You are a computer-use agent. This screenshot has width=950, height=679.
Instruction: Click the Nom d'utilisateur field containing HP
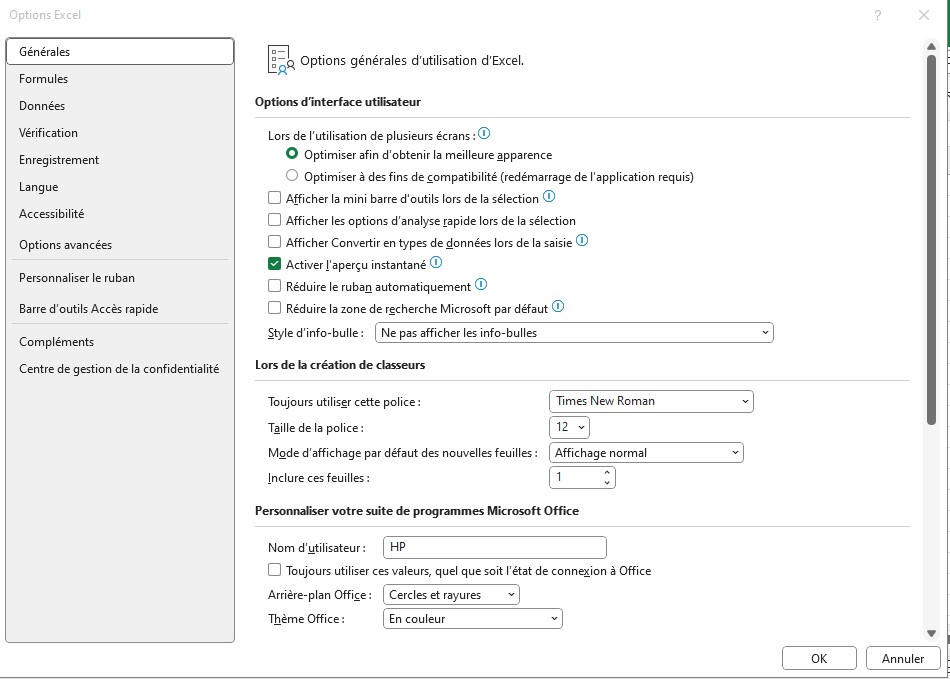pyautogui.click(x=494, y=547)
